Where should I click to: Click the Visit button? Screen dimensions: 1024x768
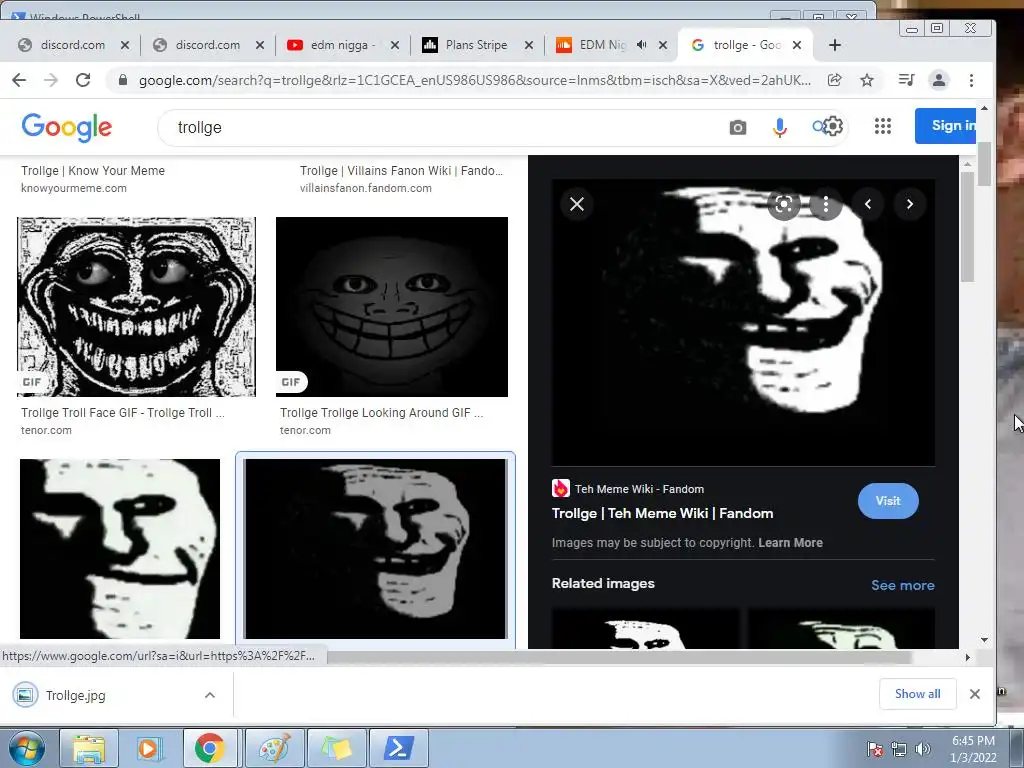[x=888, y=501]
